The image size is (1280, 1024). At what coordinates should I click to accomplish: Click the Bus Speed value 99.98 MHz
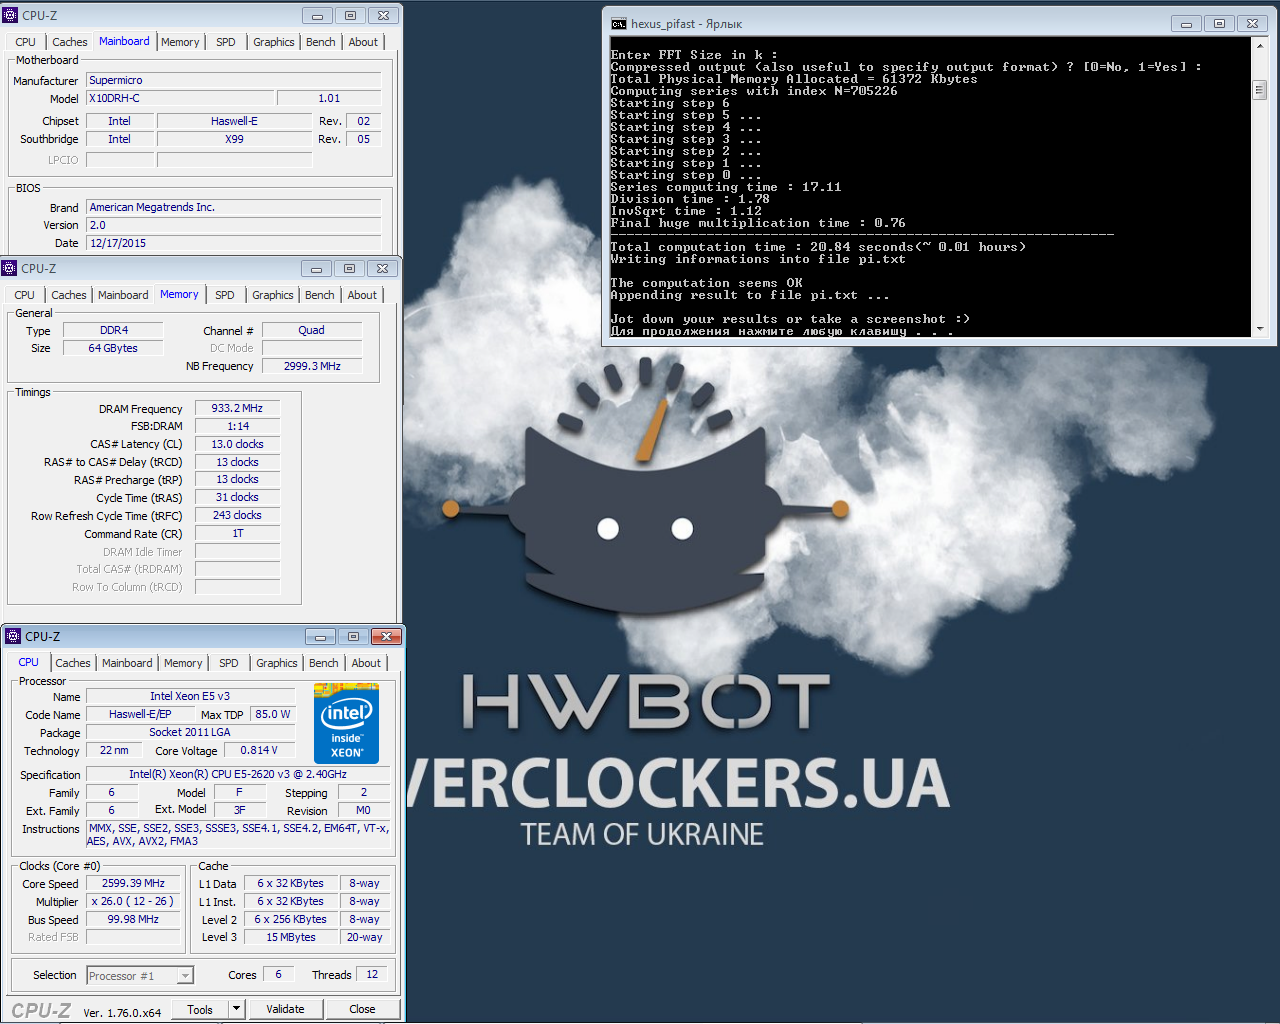(133, 919)
